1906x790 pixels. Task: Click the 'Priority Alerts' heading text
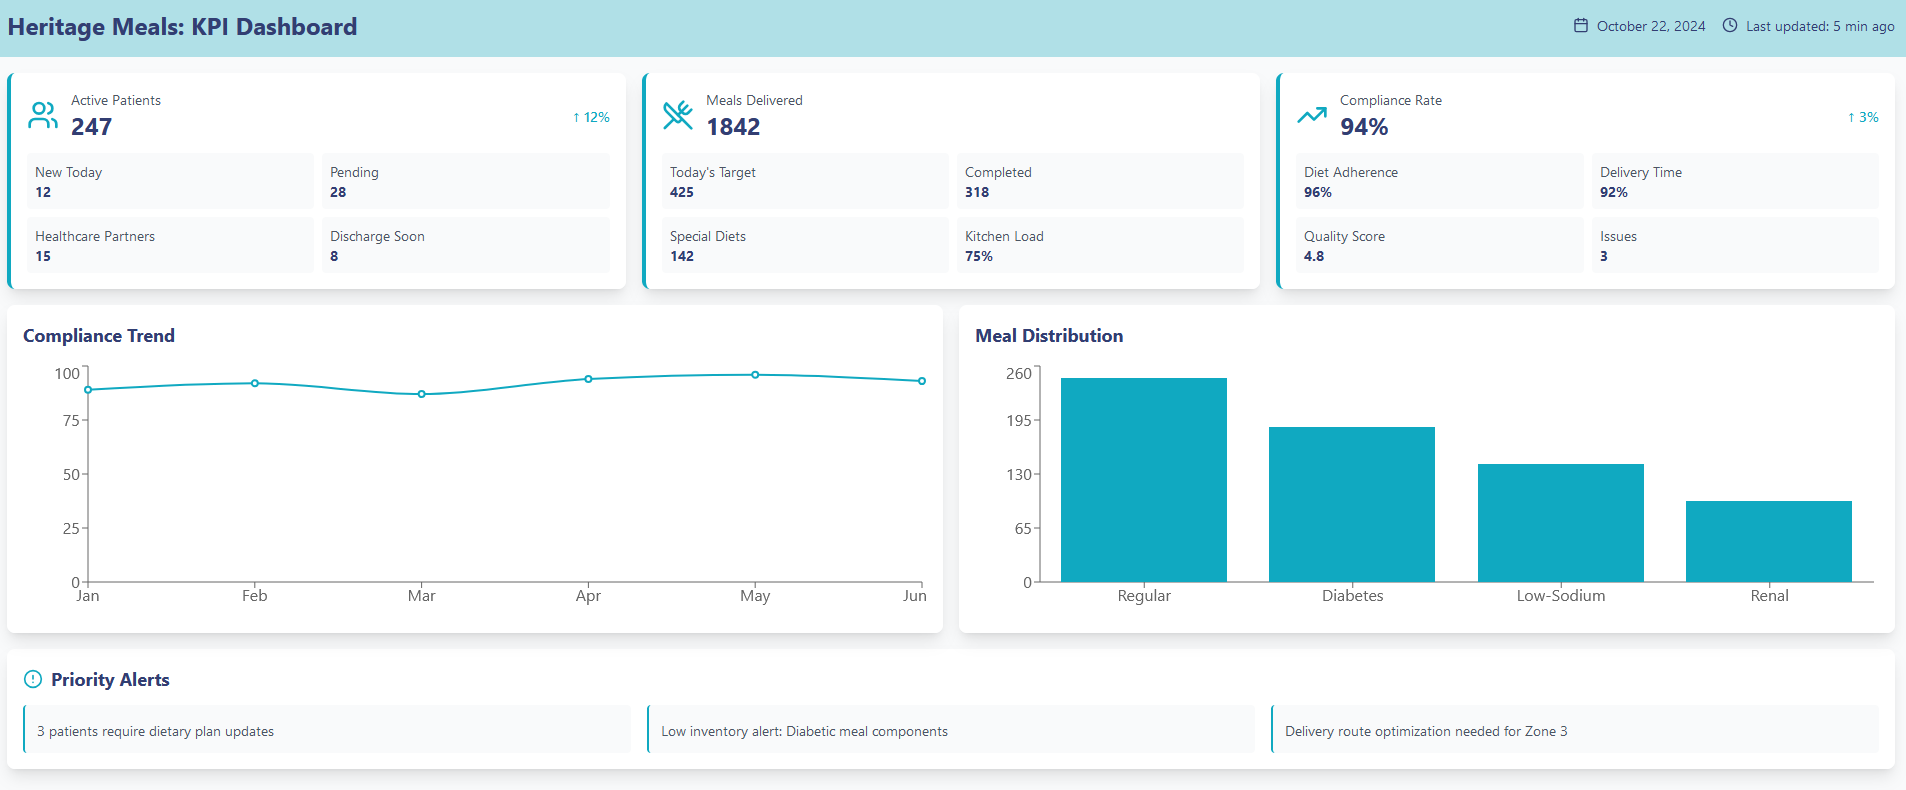click(110, 680)
